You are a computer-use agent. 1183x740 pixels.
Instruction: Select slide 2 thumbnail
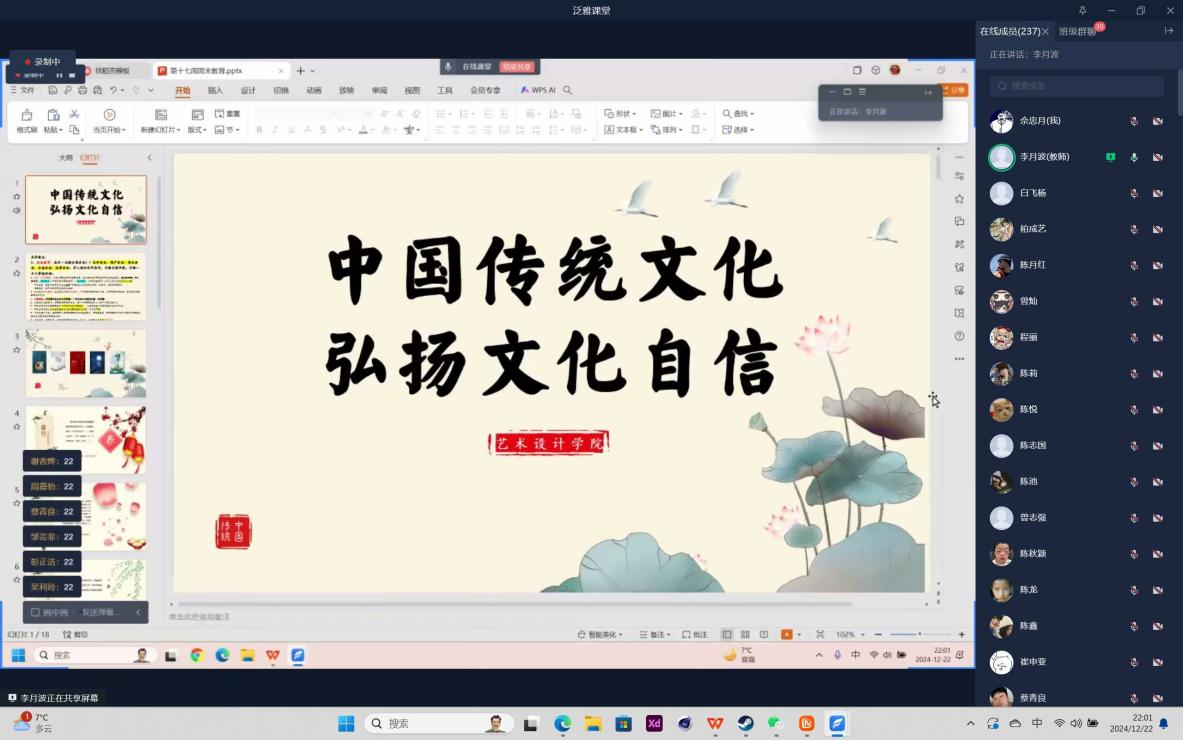(86, 286)
